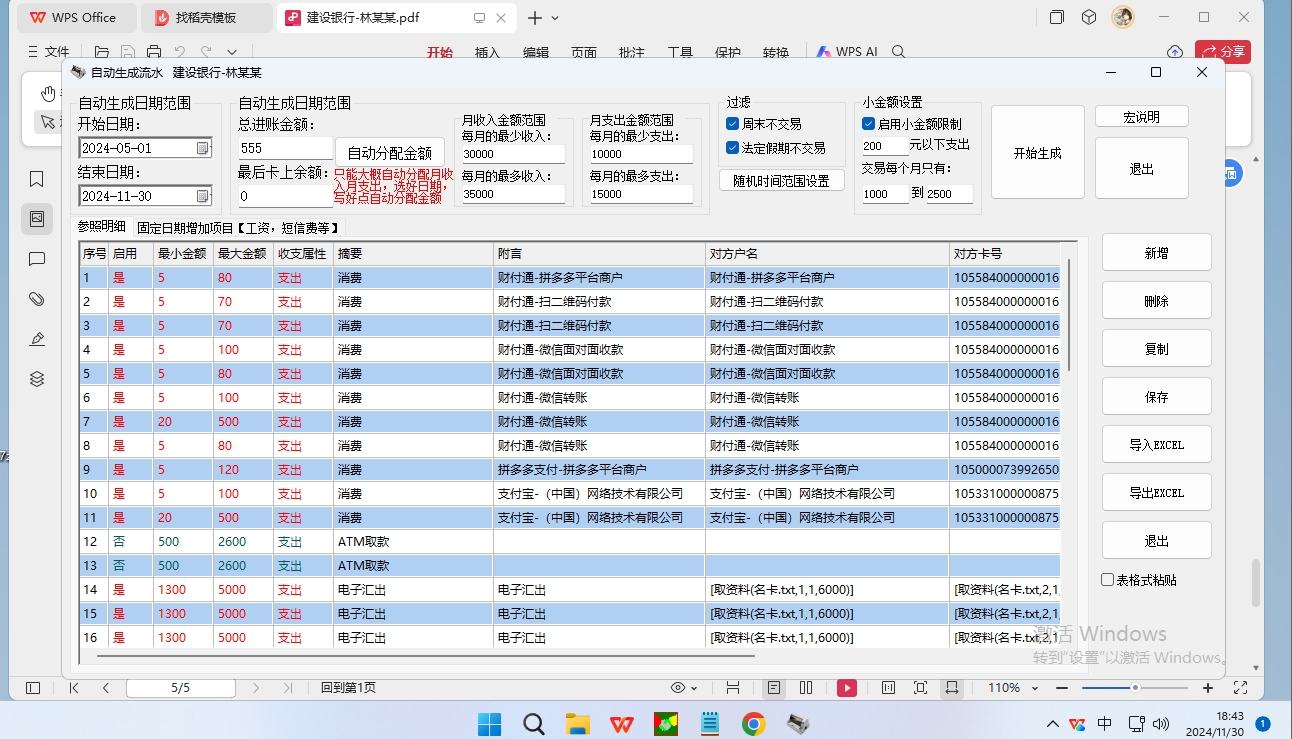Click the zoom slider handle in status bar
This screenshot has height=739, width=1292.
coord(1135,688)
